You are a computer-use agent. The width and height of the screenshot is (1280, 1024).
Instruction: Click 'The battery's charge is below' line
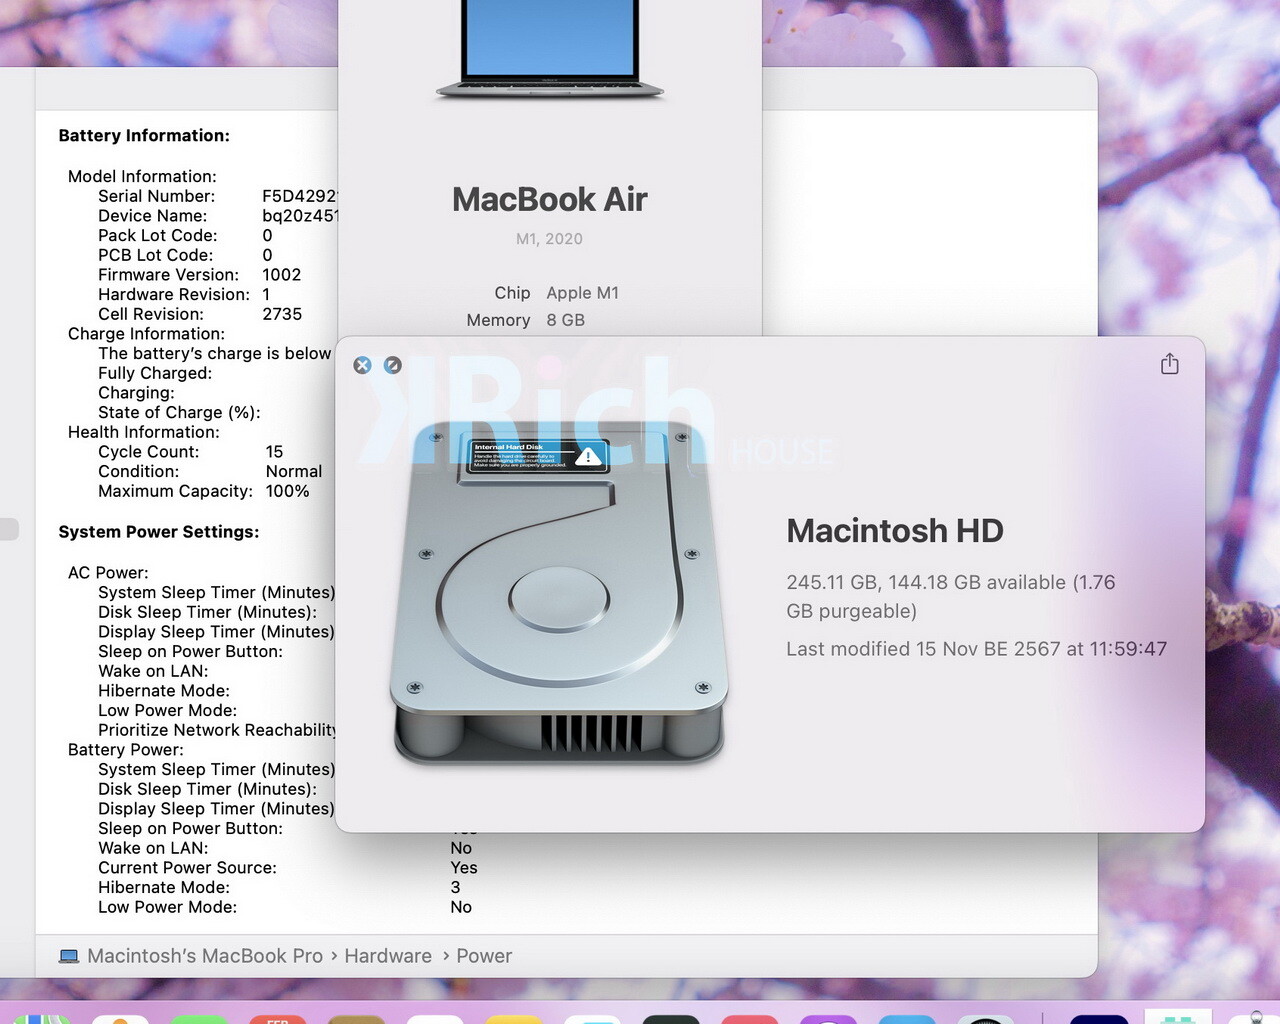click(214, 353)
